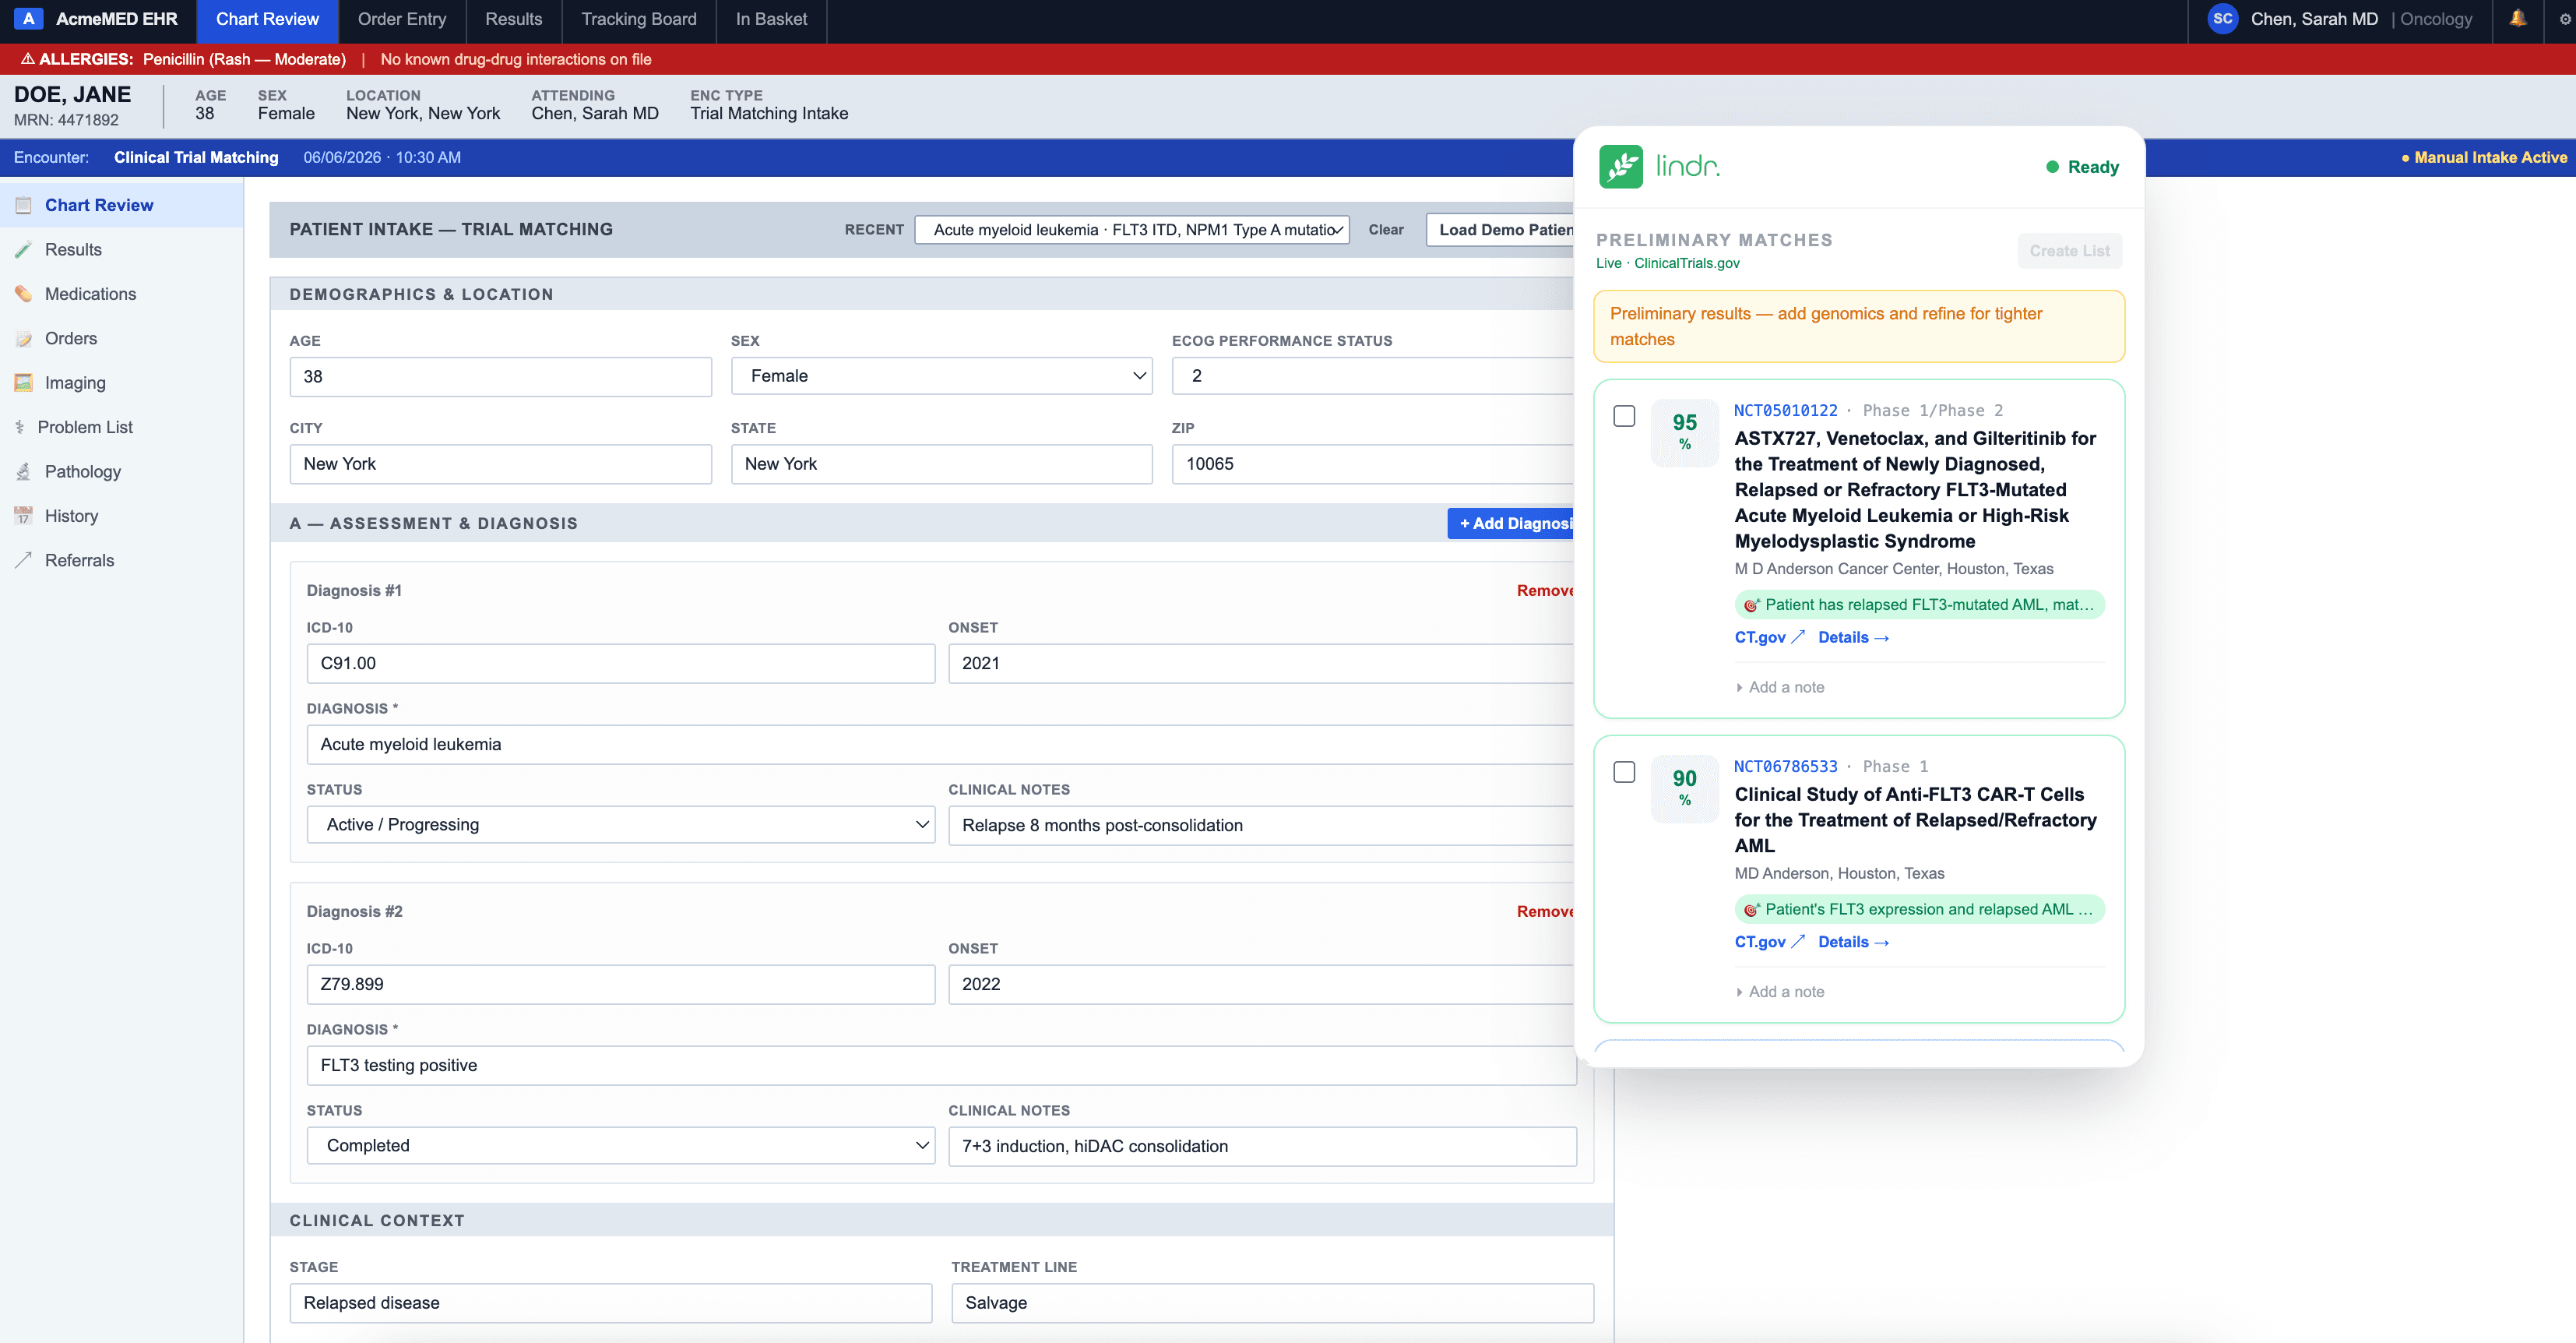Screen dimensions: 2576x1343
Task: Open the notifications bell icon
Action: pyautogui.click(x=2518, y=19)
